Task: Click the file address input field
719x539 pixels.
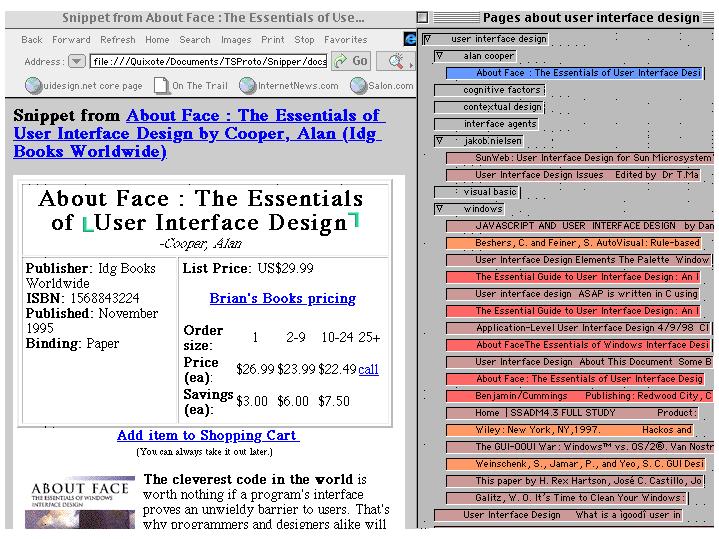Action: [x=209, y=61]
